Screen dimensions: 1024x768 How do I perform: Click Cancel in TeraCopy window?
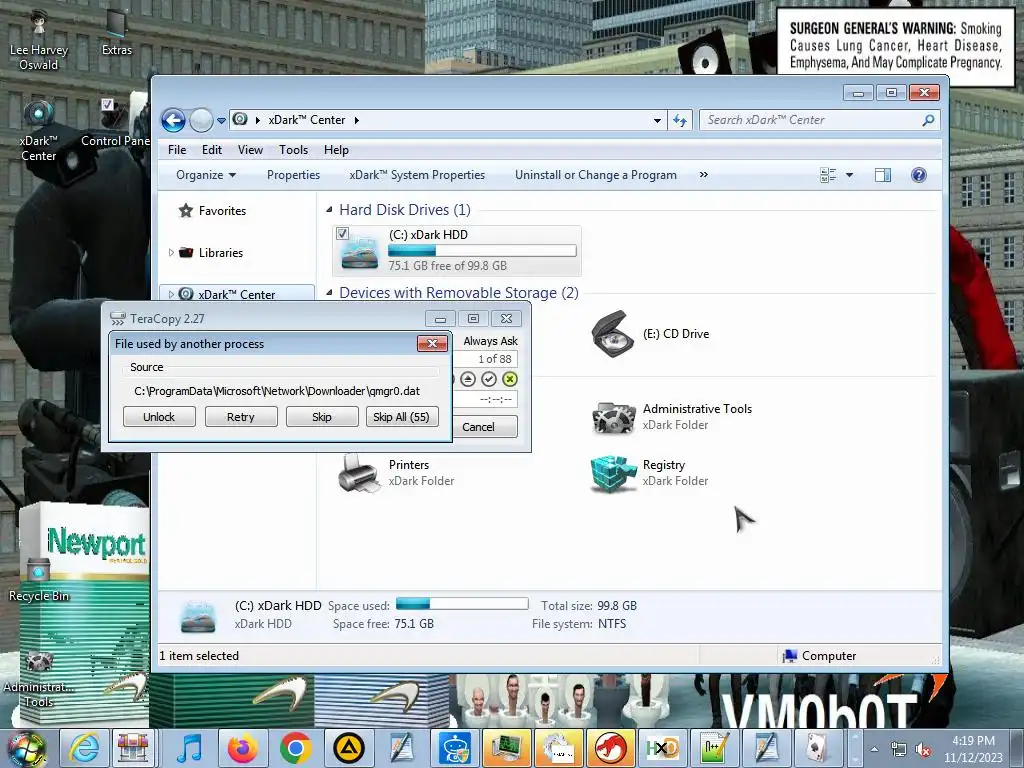[x=485, y=426]
